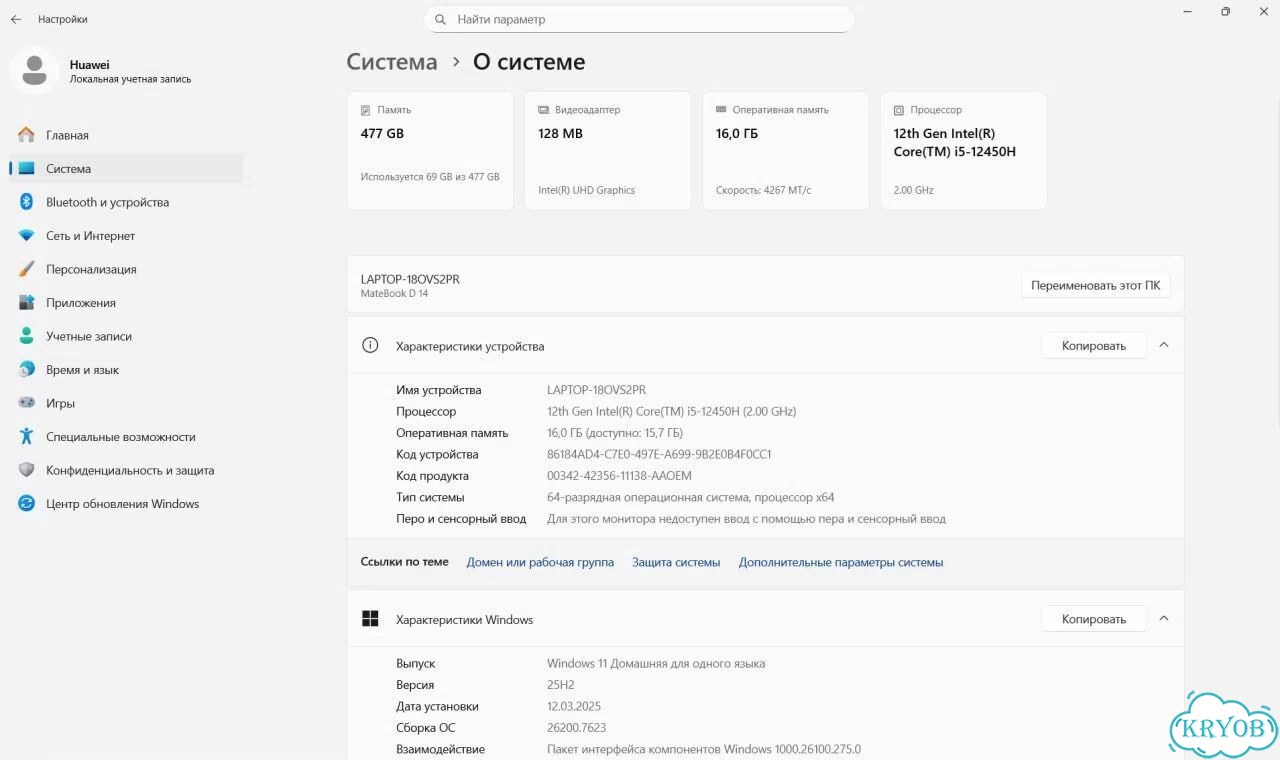
Task: Open the Память 477 GB card
Action: pyautogui.click(x=430, y=151)
